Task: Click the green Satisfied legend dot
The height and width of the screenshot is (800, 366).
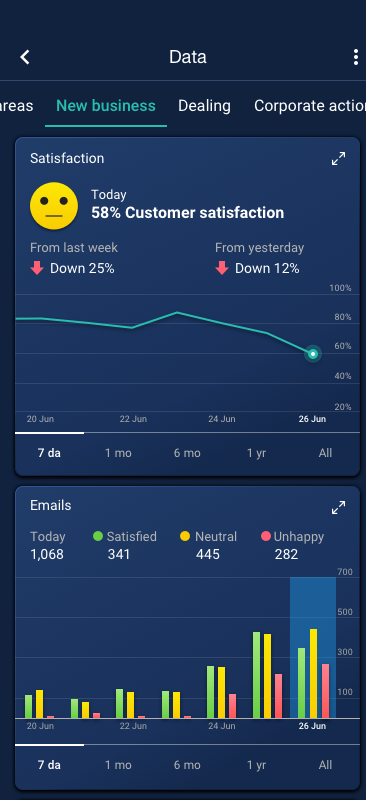Action: 98,536
